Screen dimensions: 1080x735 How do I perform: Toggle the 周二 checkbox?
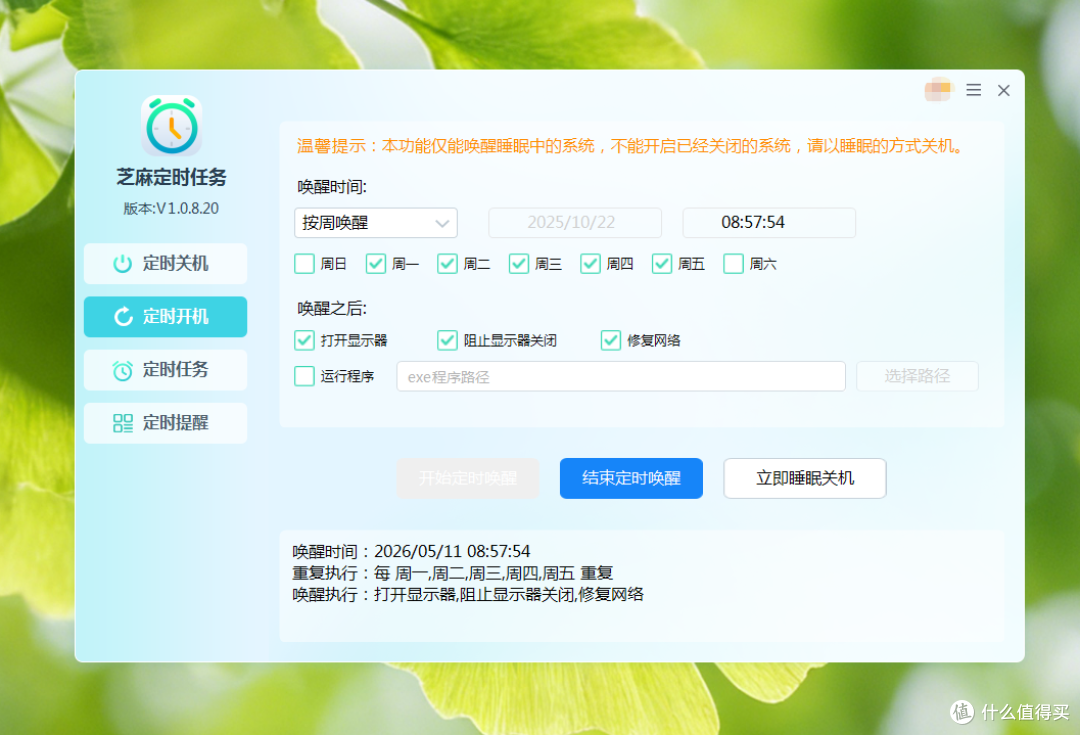tap(447, 264)
